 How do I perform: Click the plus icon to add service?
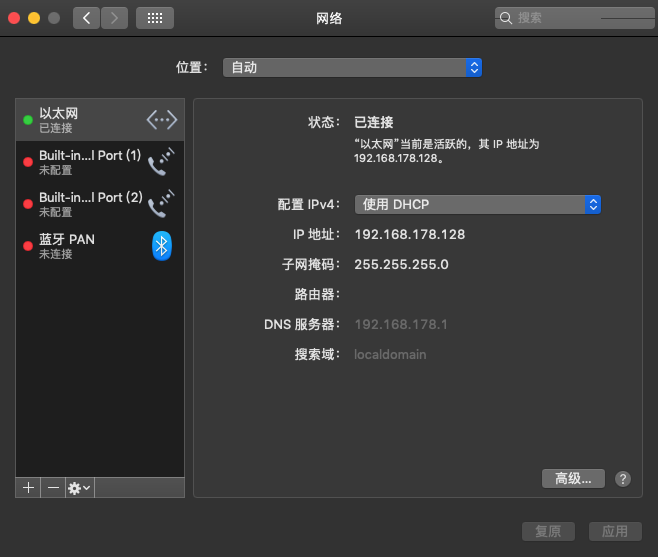(28, 487)
